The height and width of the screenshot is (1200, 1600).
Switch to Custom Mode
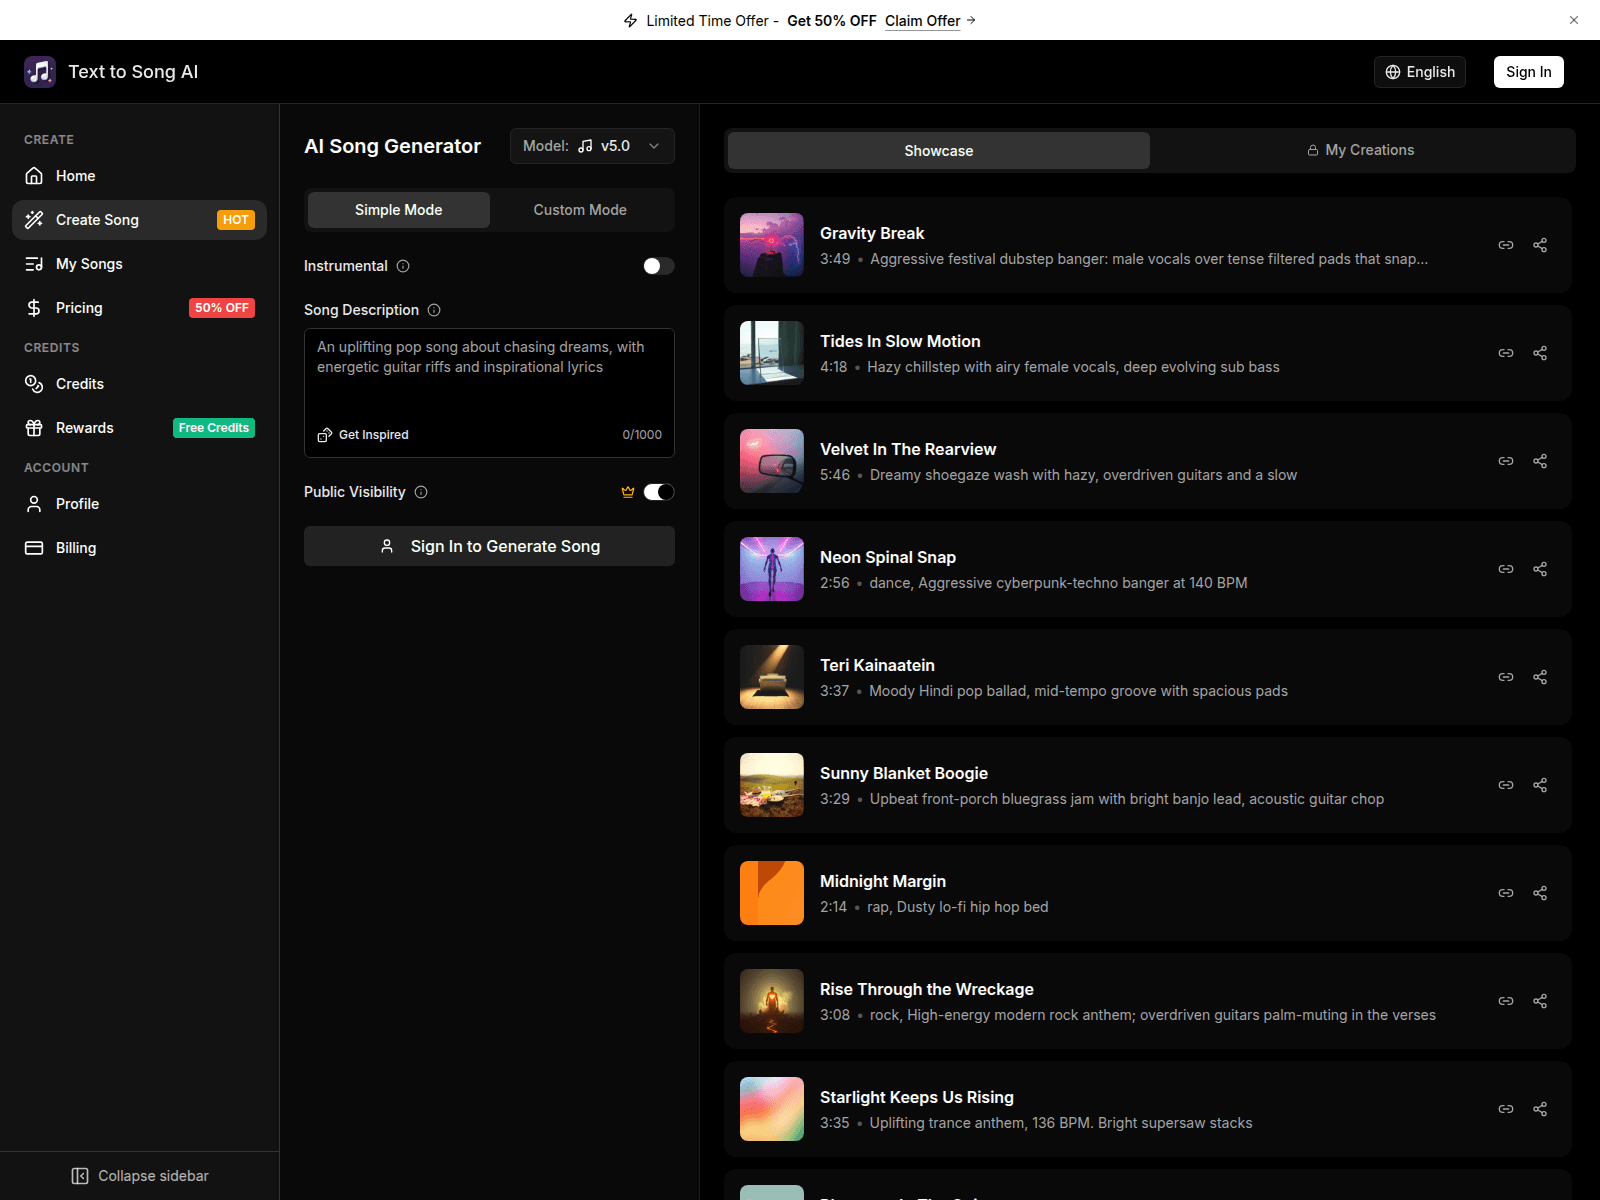click(579, 209)
